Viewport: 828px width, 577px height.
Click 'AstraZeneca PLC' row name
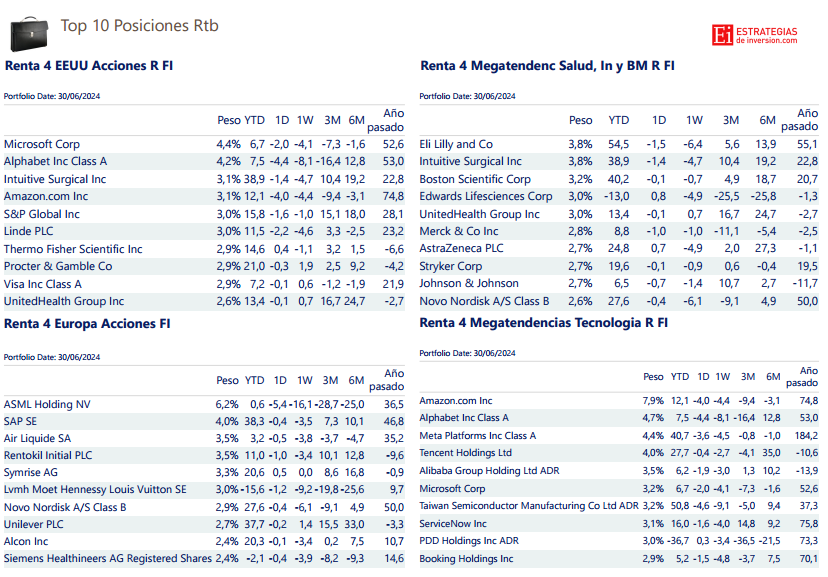[462, 248]
